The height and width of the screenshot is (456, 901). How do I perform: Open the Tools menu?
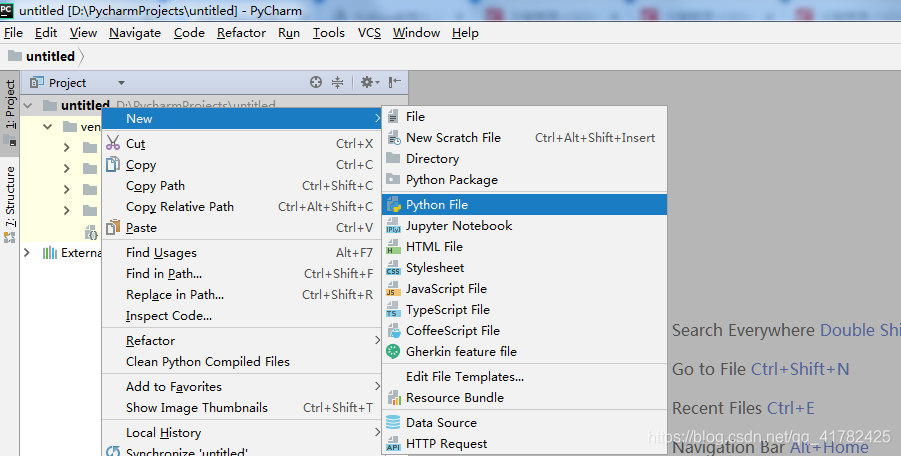pyautogui.click(x=329, y=33)
